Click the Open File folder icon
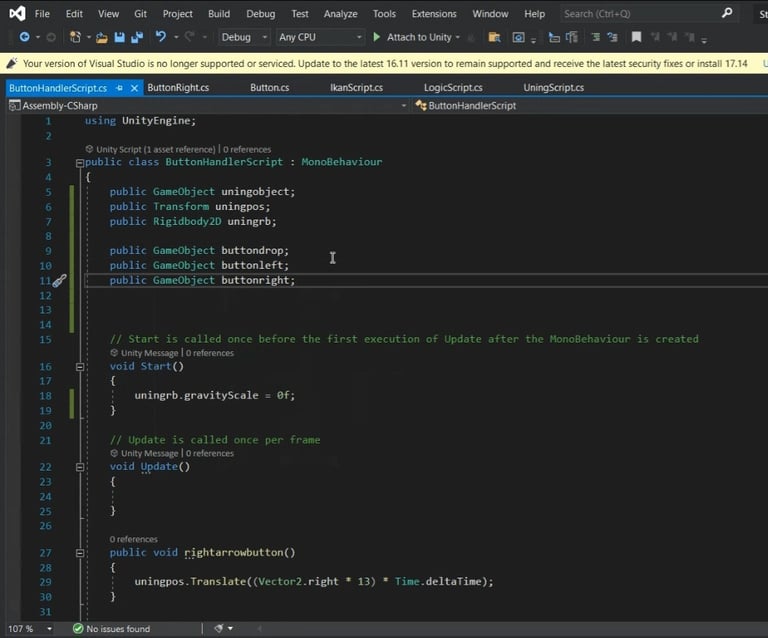Viewport: 768px width, 638px height. (104, 37)
